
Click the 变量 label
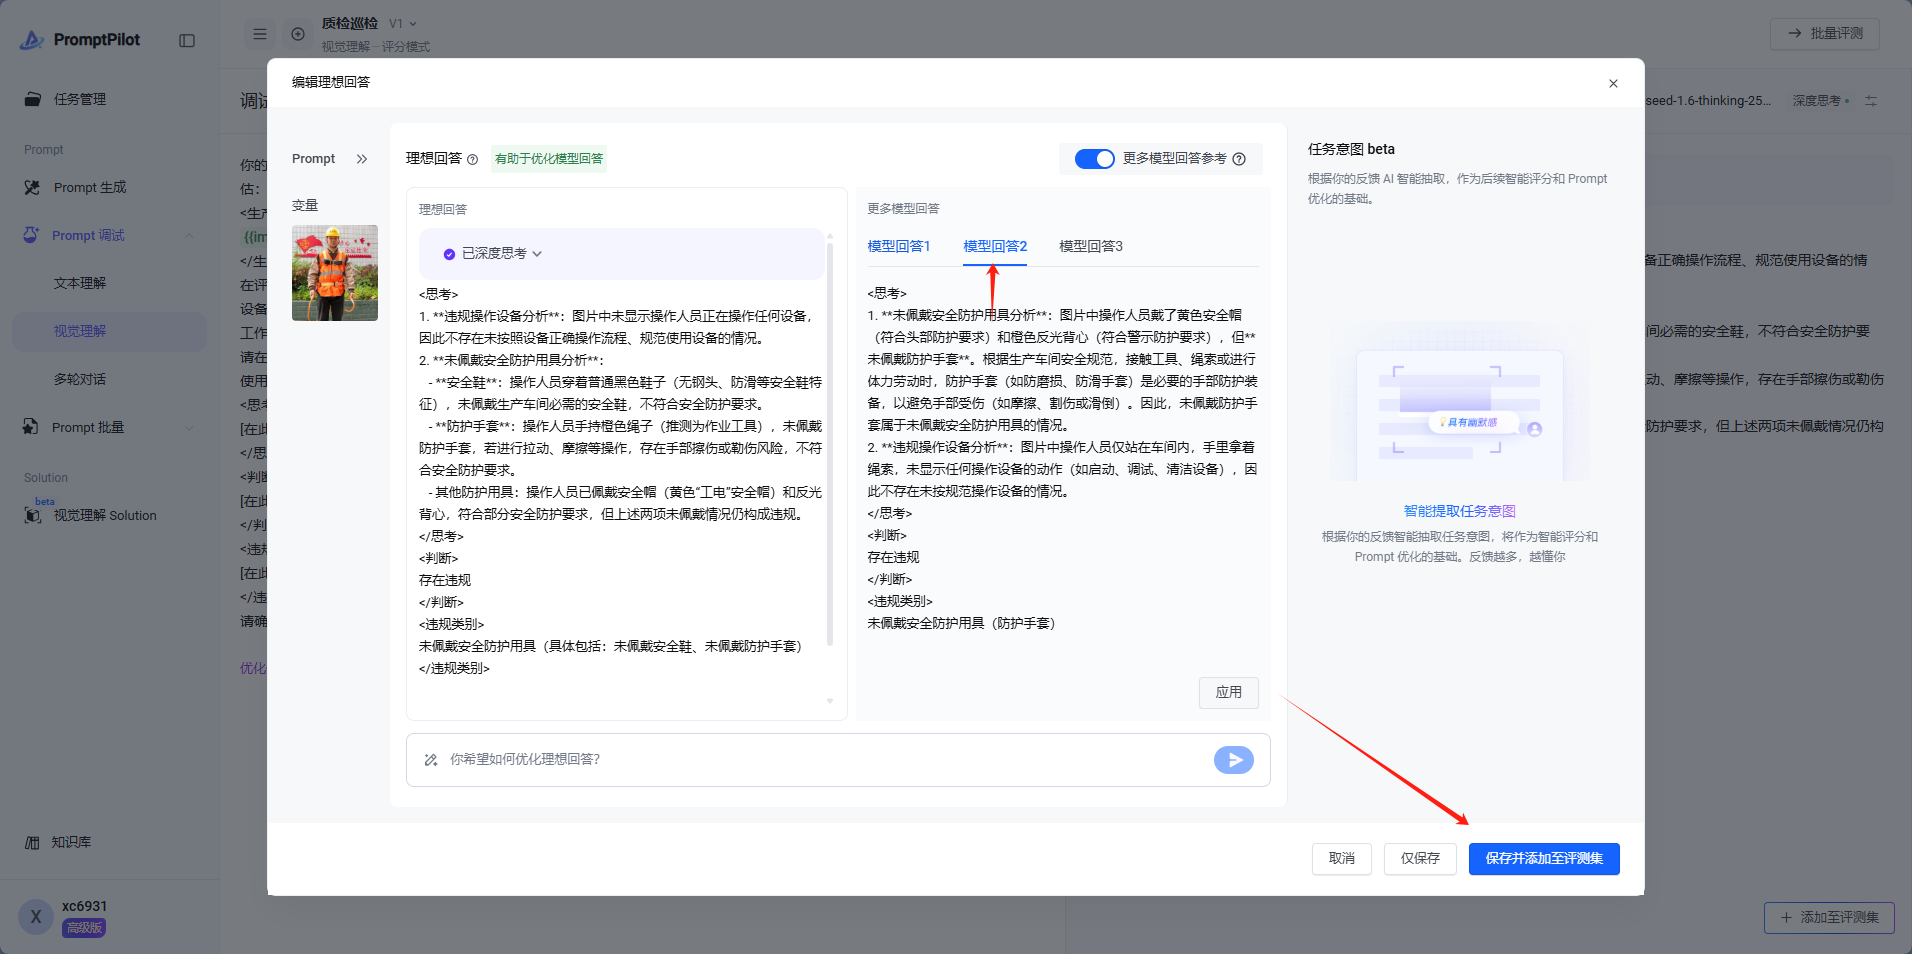(x=305, y=205)
